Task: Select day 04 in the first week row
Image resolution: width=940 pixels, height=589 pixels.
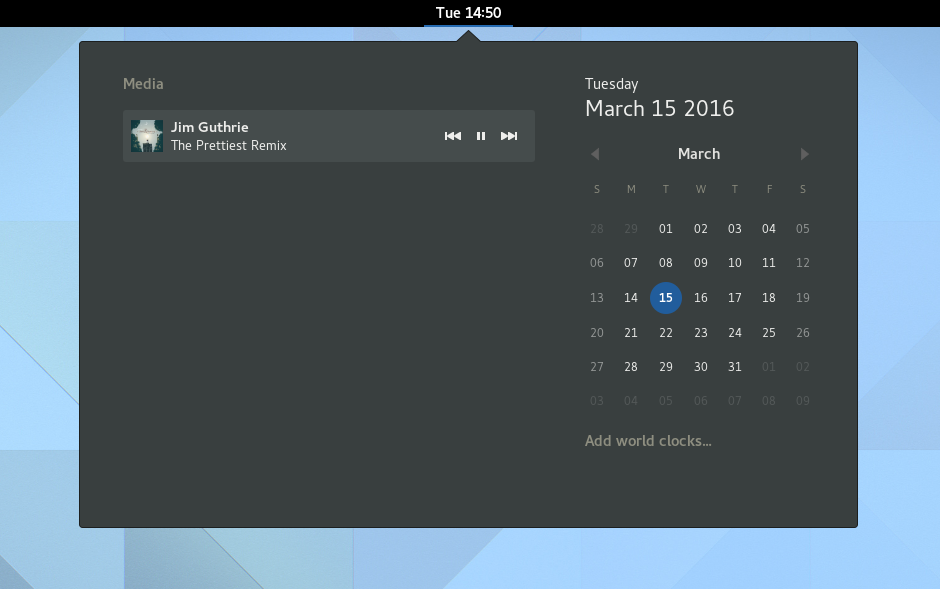Action: click(x=769, y=229)
